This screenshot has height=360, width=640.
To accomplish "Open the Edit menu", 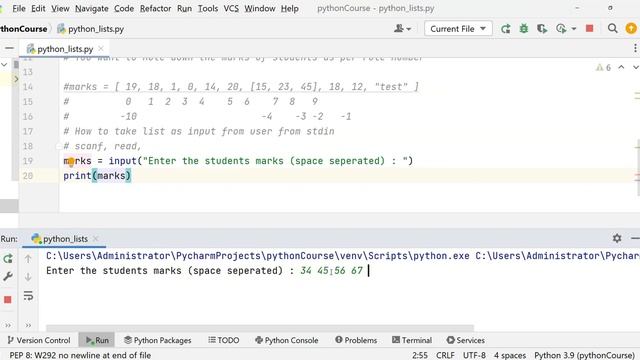I will click(38, 8).
